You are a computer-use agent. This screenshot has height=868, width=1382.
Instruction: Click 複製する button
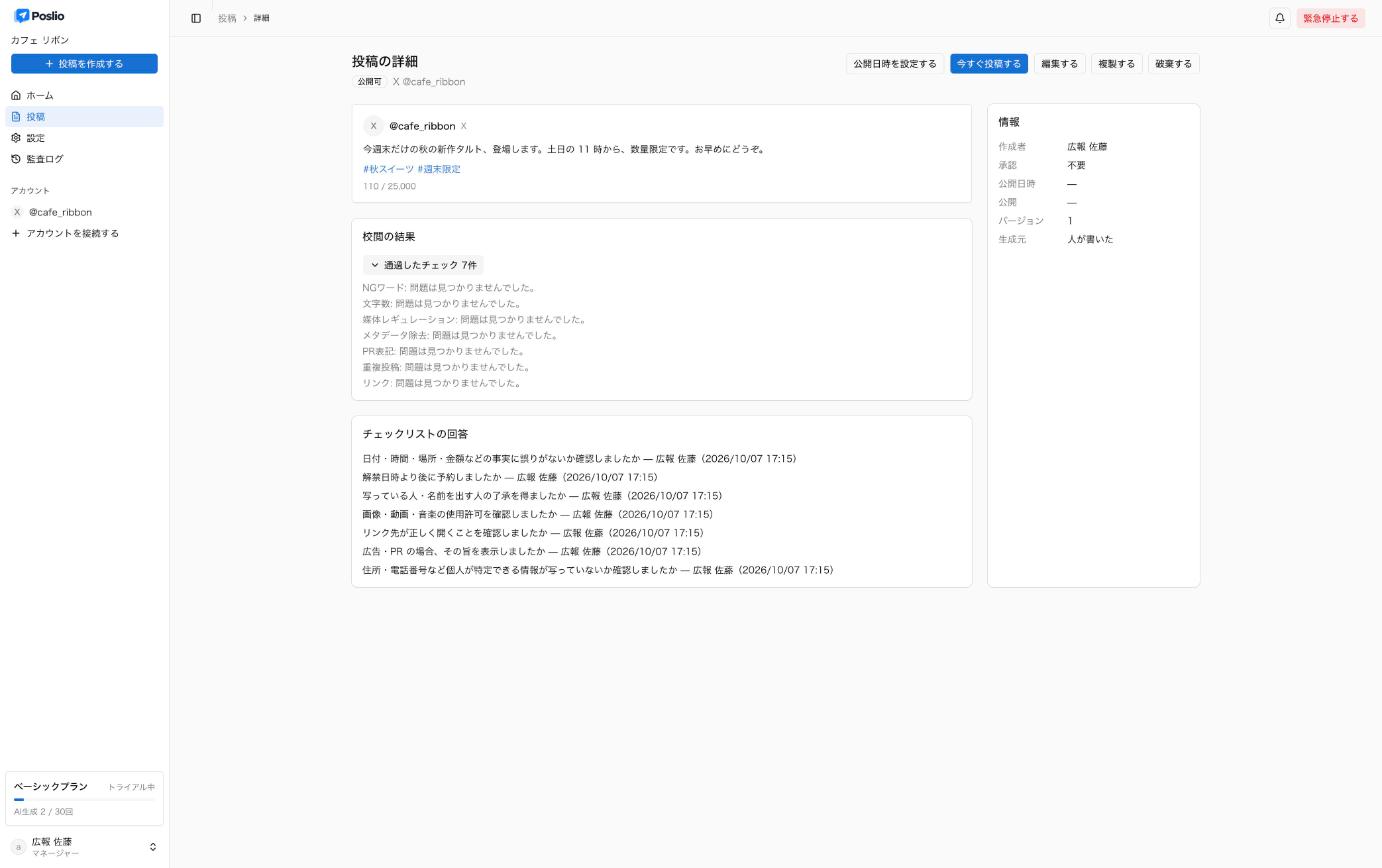tap(1117, 64)
